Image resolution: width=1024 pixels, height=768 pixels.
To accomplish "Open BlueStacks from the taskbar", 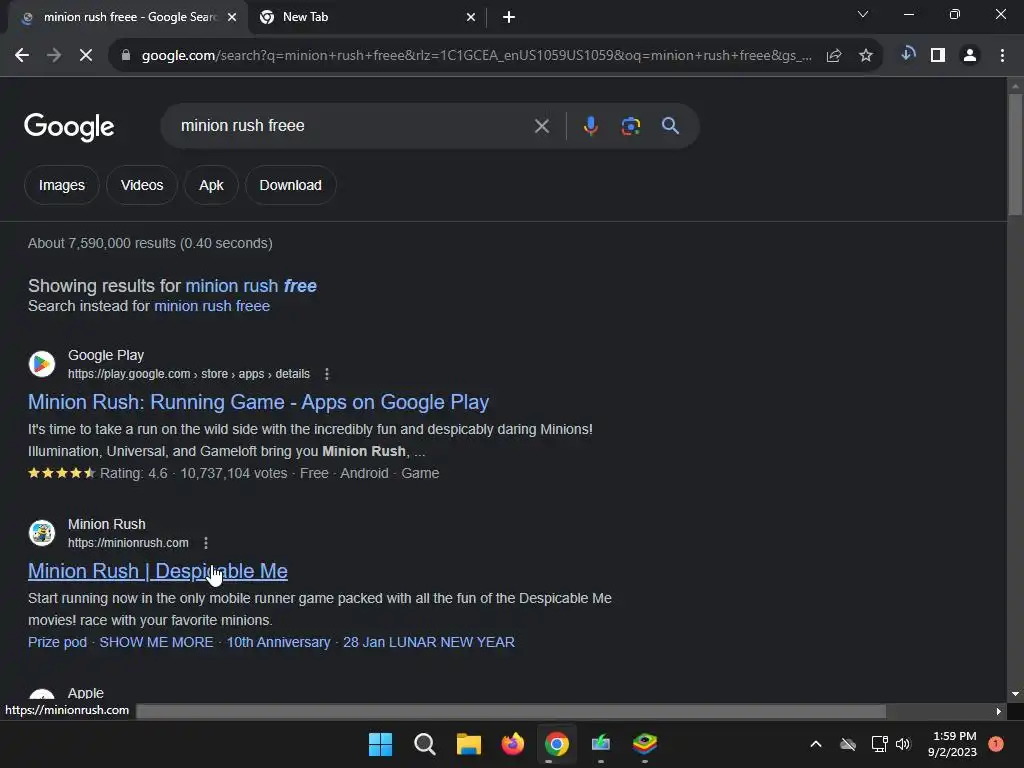I will coord(645,744).
